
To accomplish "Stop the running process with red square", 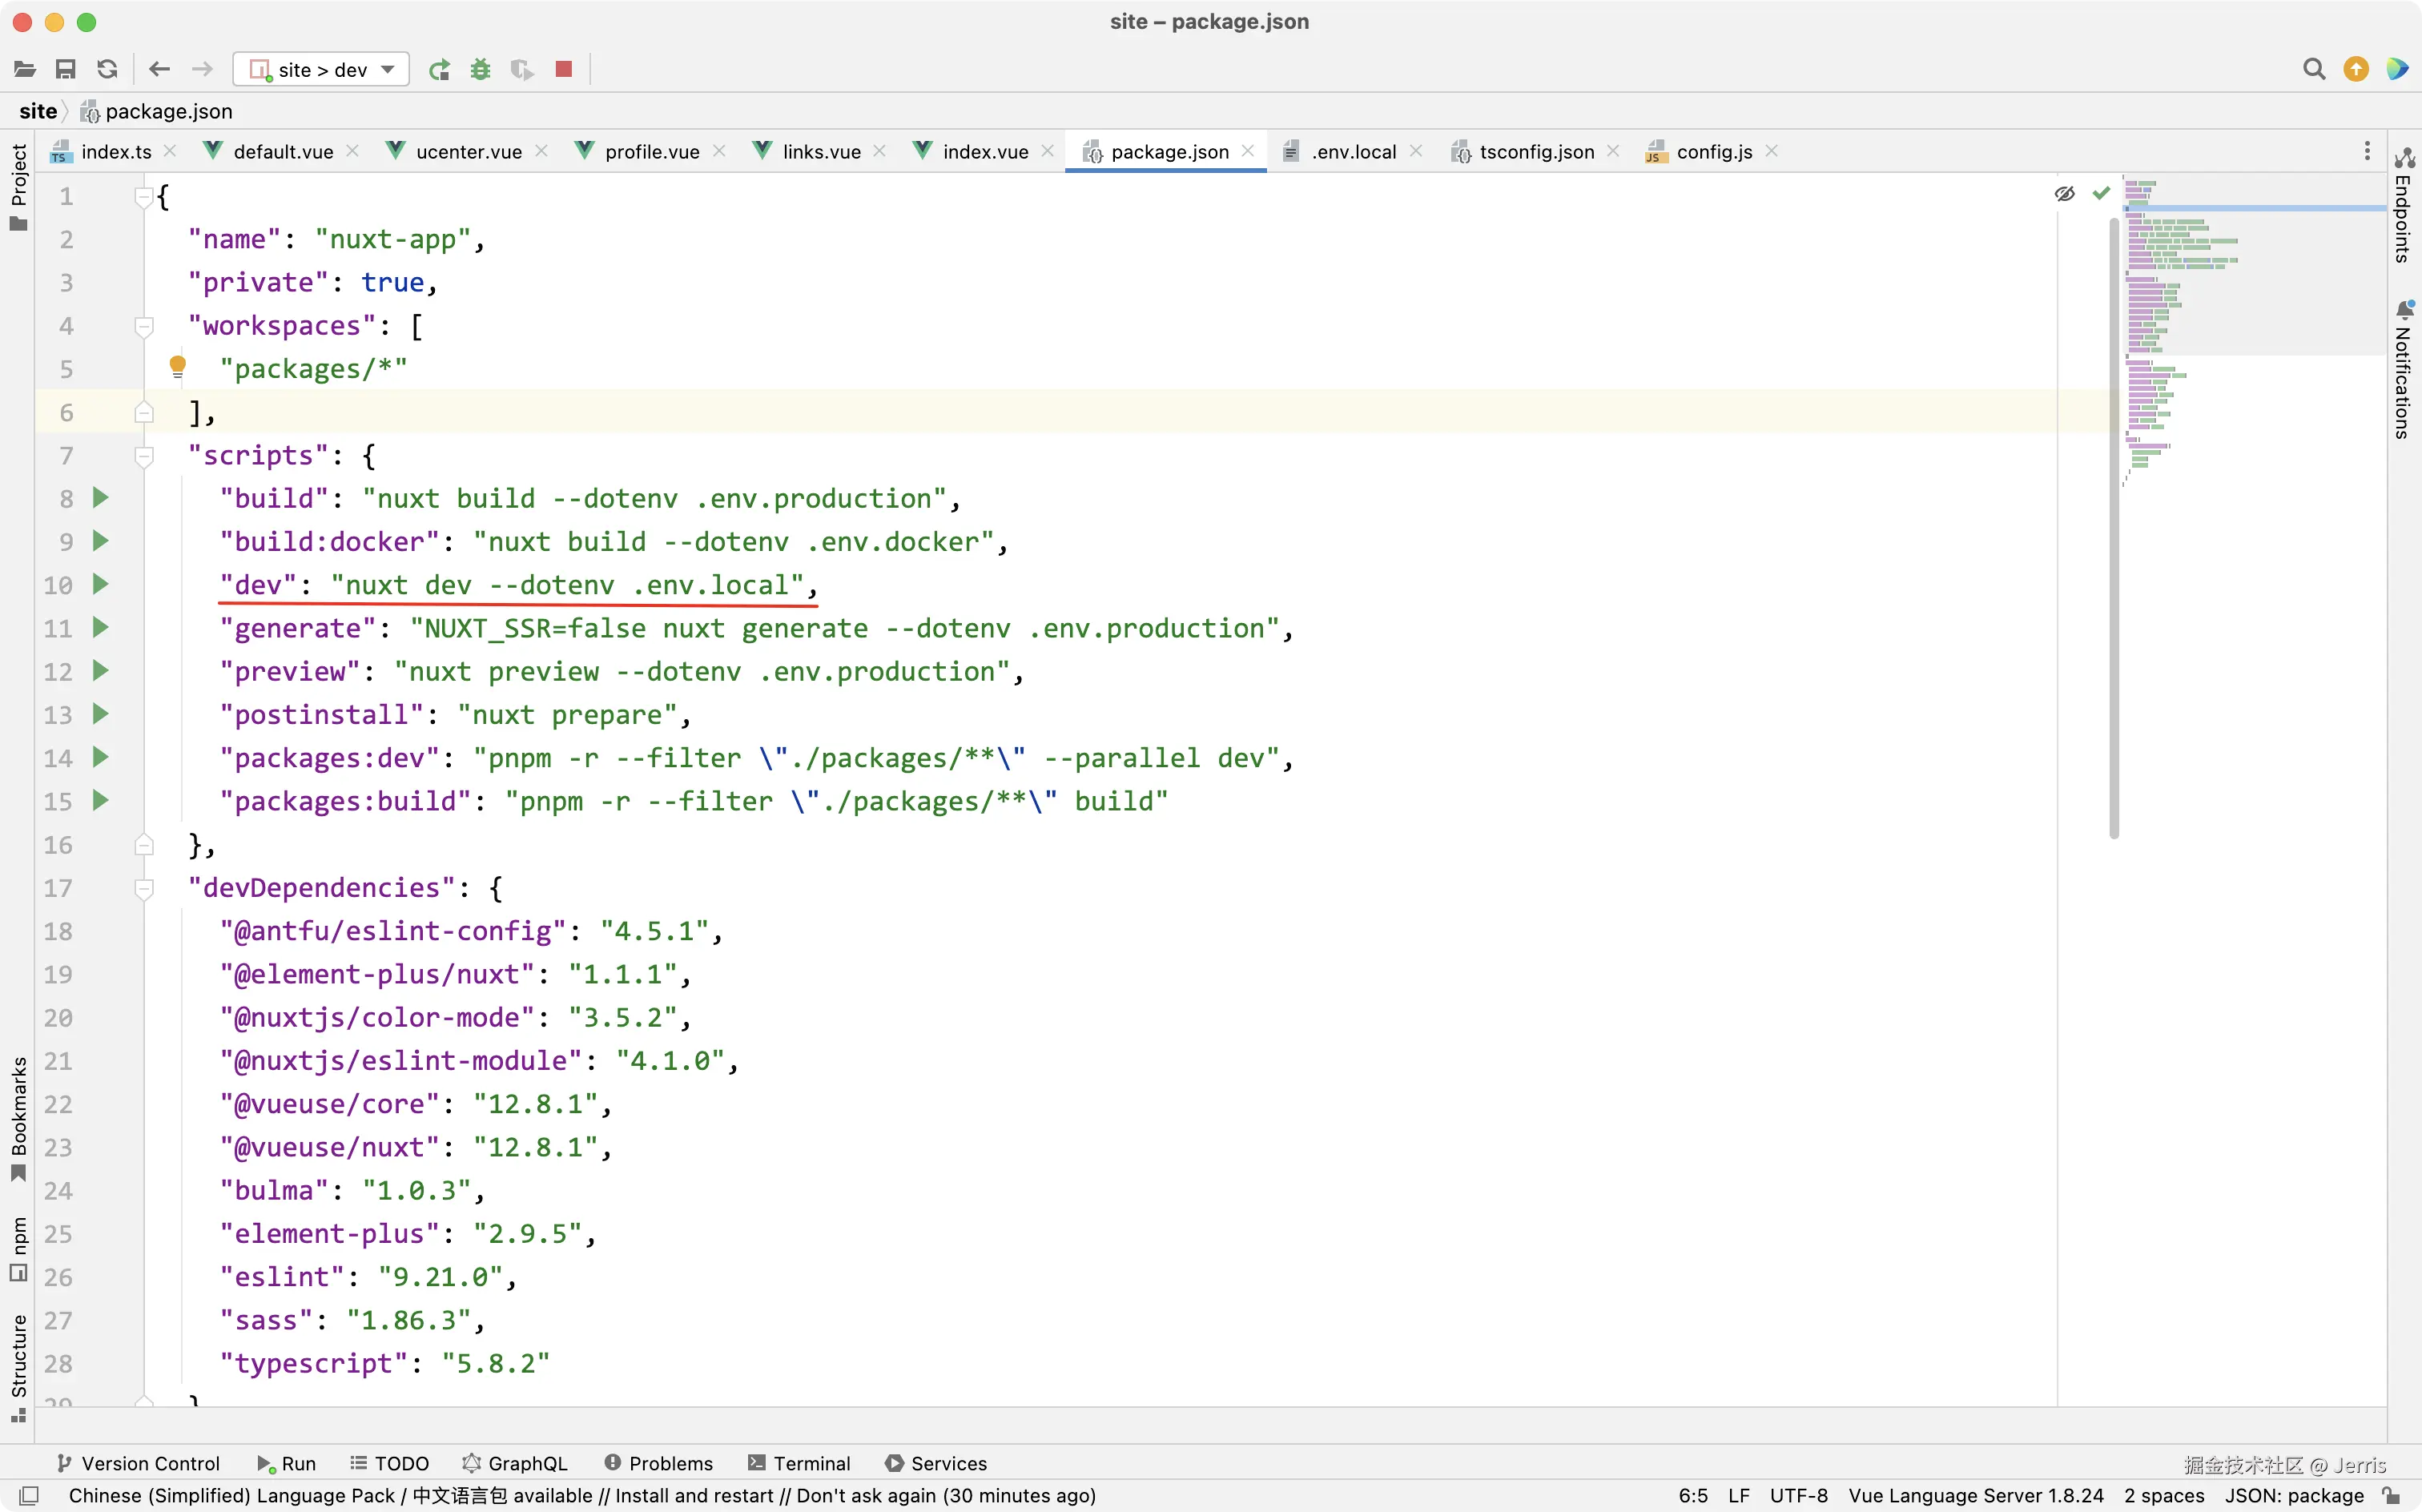I will pyautogui.click(x=564, y=69).
